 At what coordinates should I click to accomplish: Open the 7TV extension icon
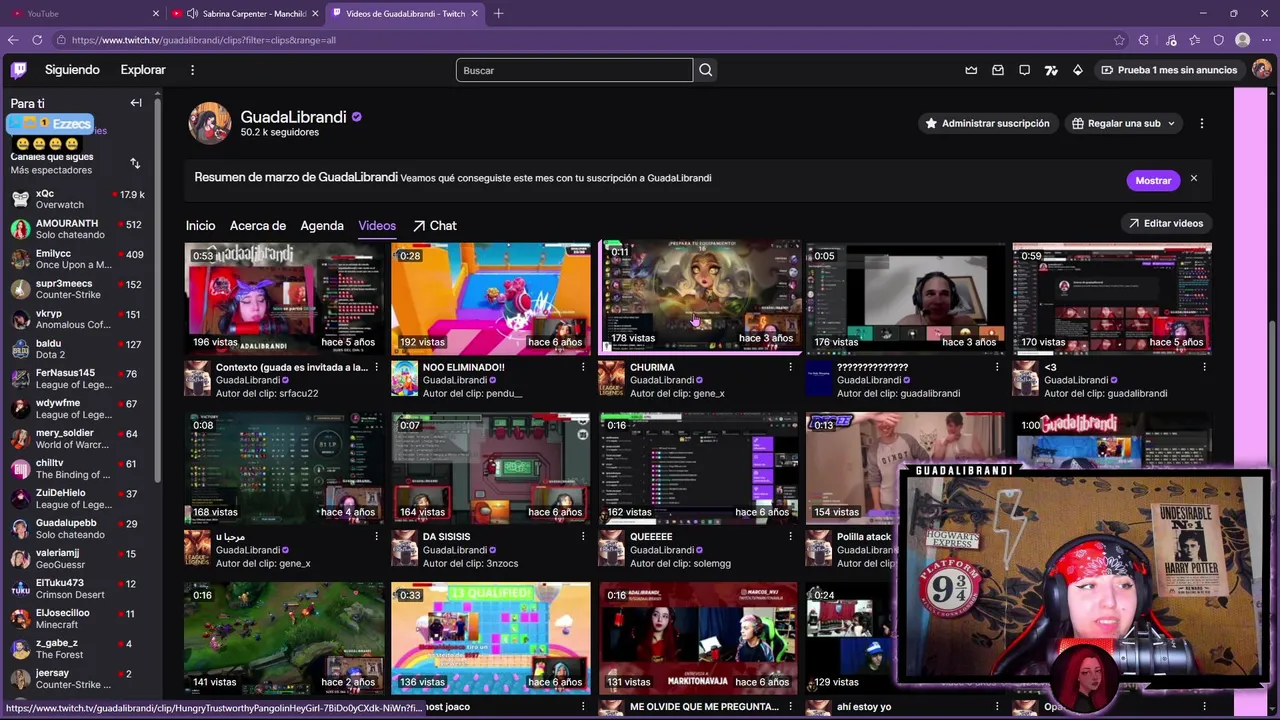point(1051,70)
